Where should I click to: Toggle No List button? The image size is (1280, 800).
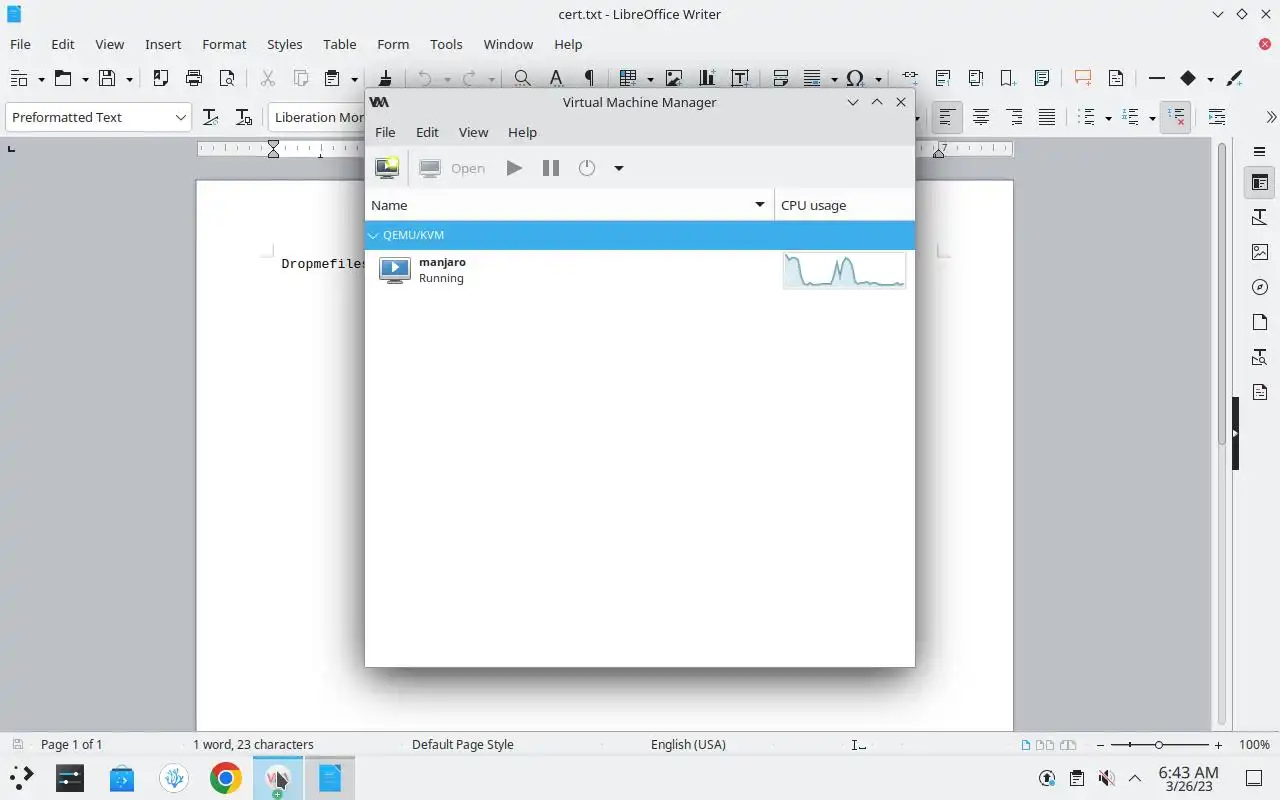(x=1176, y=117)
